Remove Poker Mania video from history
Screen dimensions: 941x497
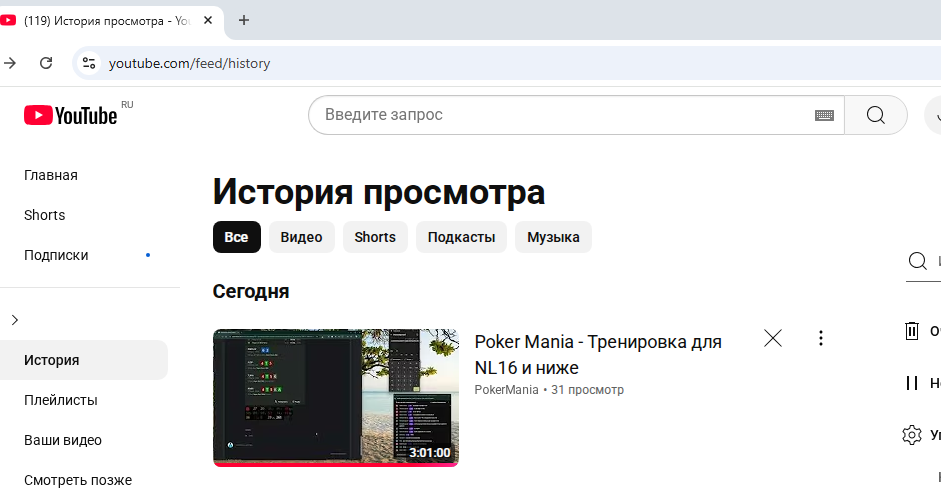click(773, 339)
